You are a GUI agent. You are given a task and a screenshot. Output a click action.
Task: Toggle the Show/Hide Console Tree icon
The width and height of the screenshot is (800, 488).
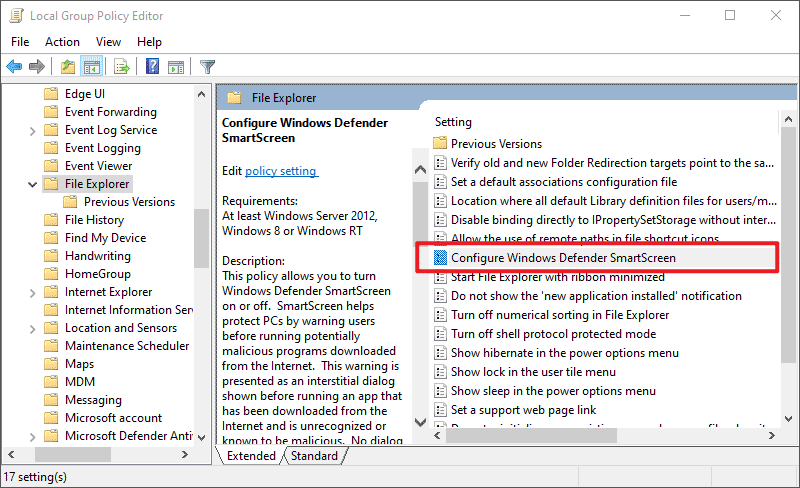(x=92, y=66)
